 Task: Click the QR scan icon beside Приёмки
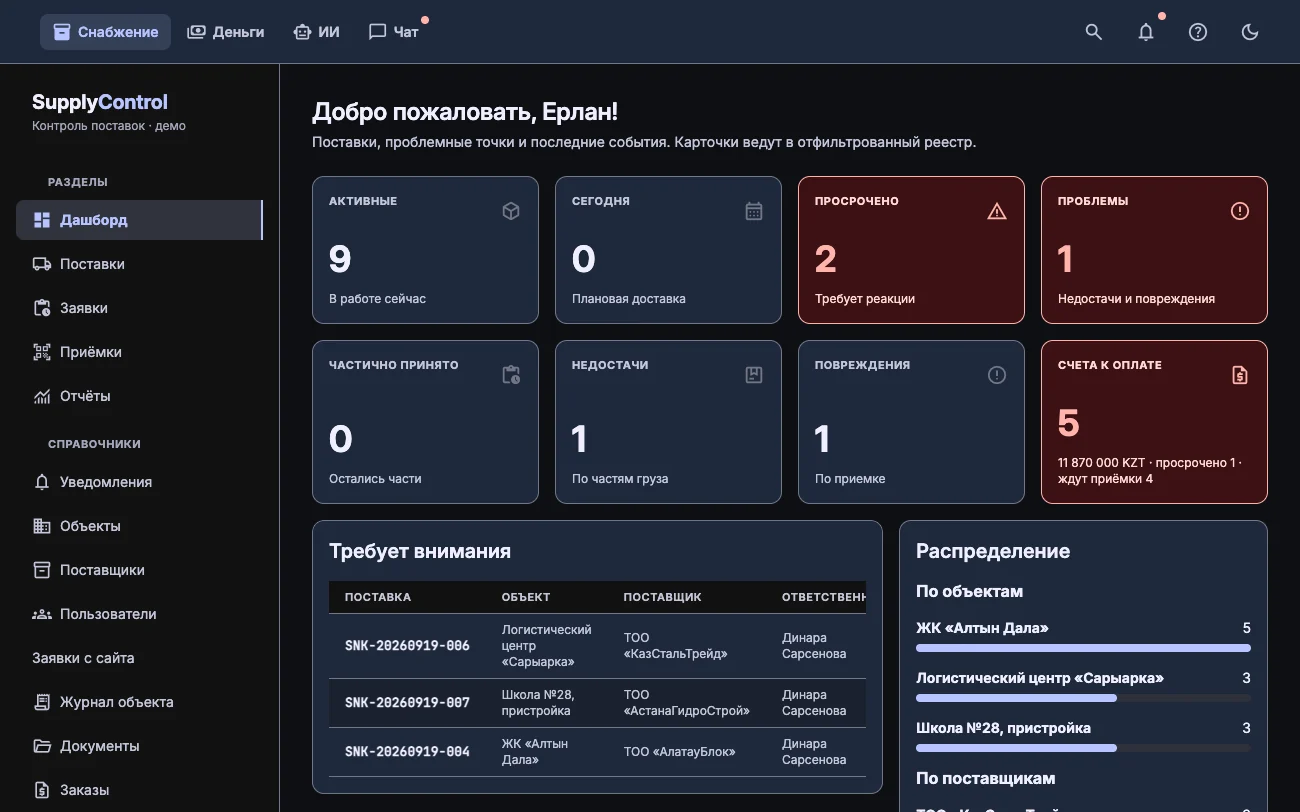(x=42, y=352)
